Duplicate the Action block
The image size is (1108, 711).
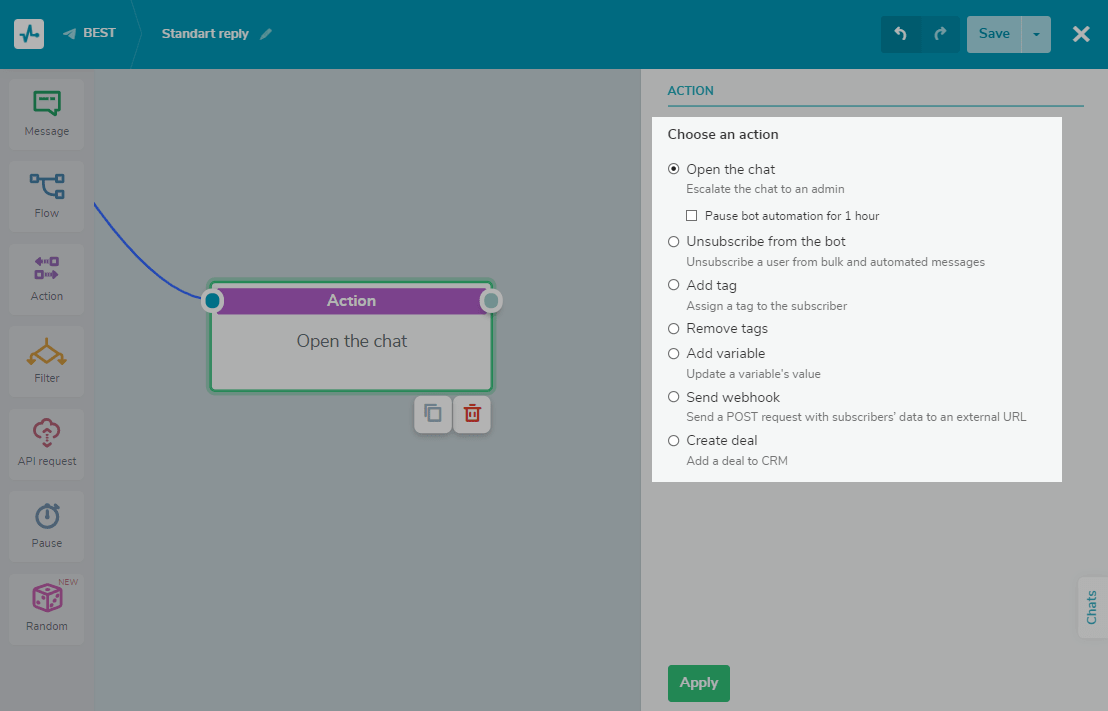pyautogui.click(x=432, y=413)
